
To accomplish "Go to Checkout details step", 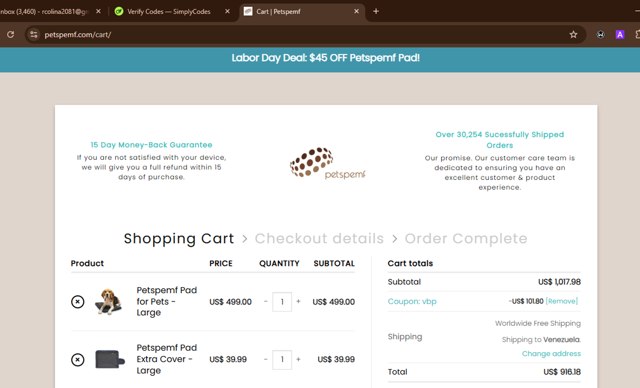I will click(319, 238).
